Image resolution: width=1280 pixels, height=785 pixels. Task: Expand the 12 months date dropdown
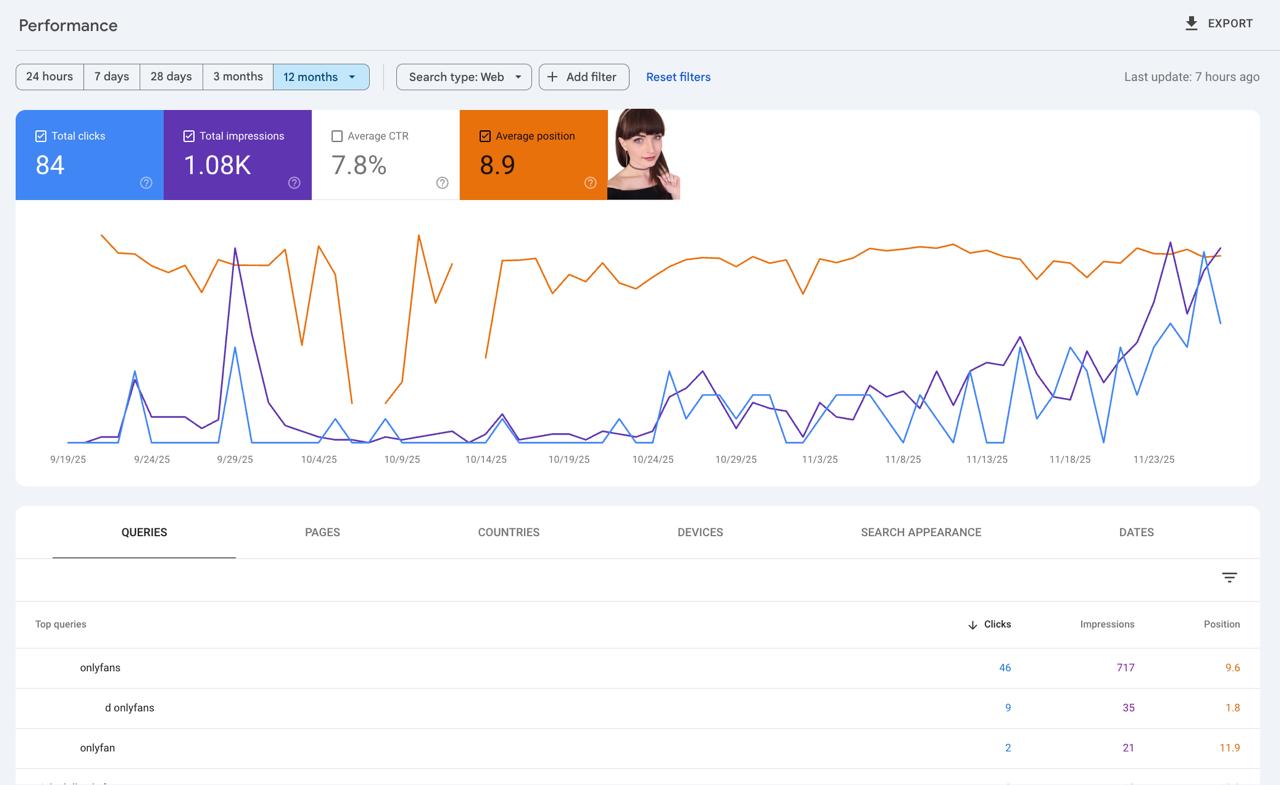click(x=351, y=77)
